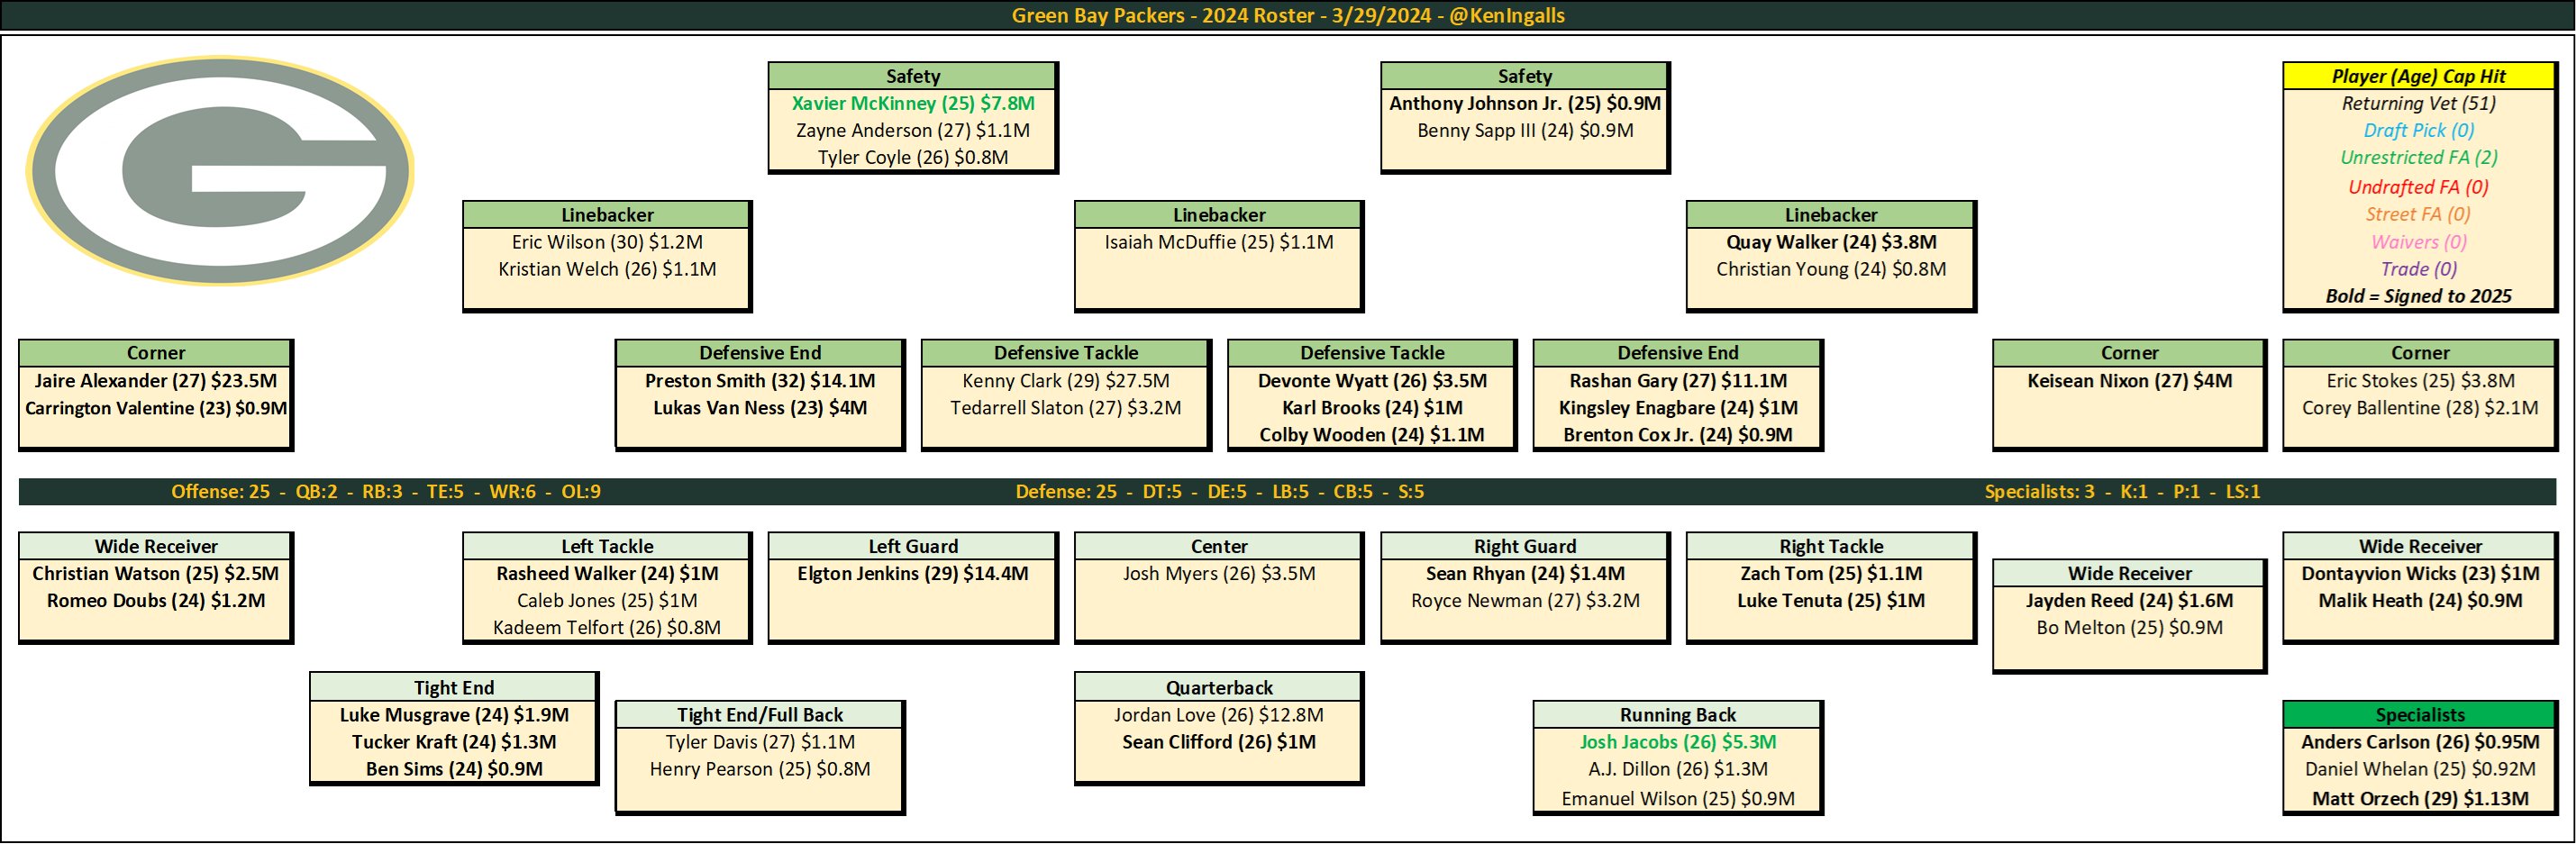Select Waivers (0) legend entry
This screenshot has width=2576, height=844.
(x=2419, y=242)
